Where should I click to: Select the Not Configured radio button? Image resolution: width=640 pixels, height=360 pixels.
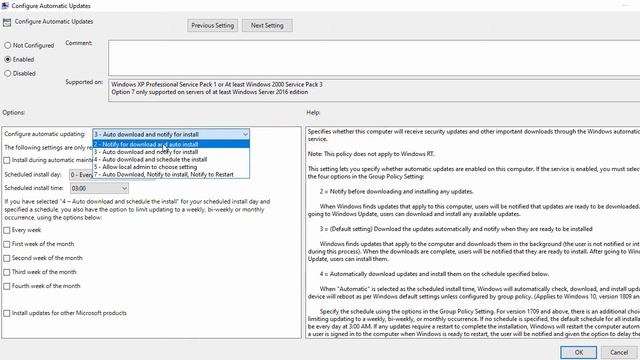click(x=8, y=45)
